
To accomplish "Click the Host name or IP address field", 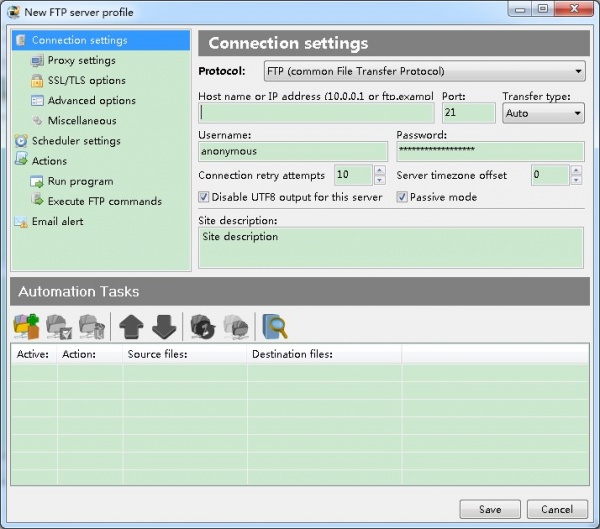I will pos(316,113).
